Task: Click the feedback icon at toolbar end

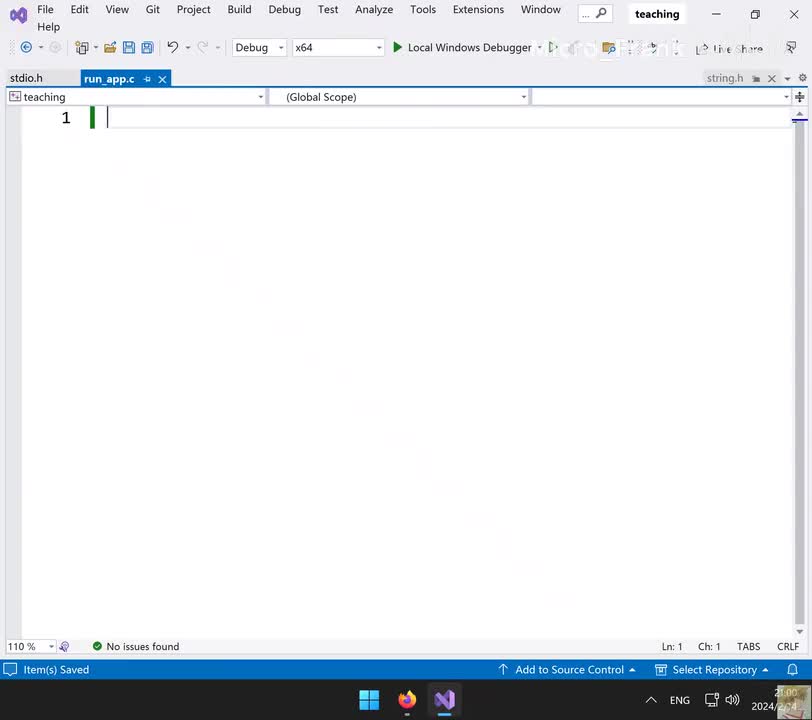Action: tap(791, 48)
